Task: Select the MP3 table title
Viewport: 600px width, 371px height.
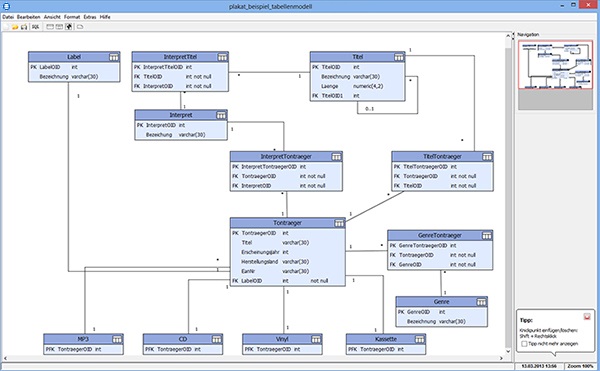Action: [83, 339]
